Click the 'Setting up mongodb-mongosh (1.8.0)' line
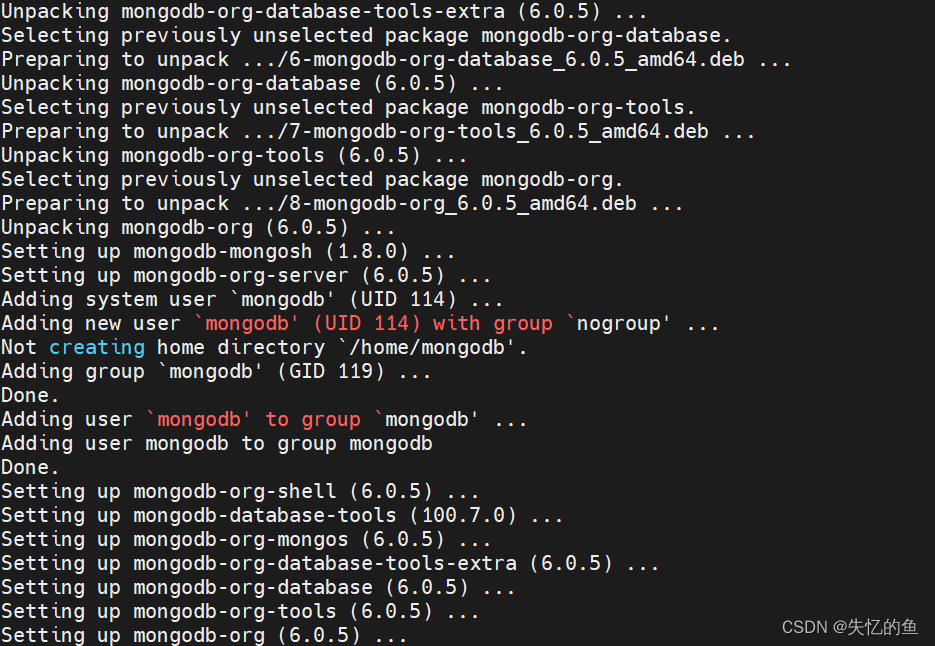The height and width of the screenshot is (646, 935). [x=228, y=251]
